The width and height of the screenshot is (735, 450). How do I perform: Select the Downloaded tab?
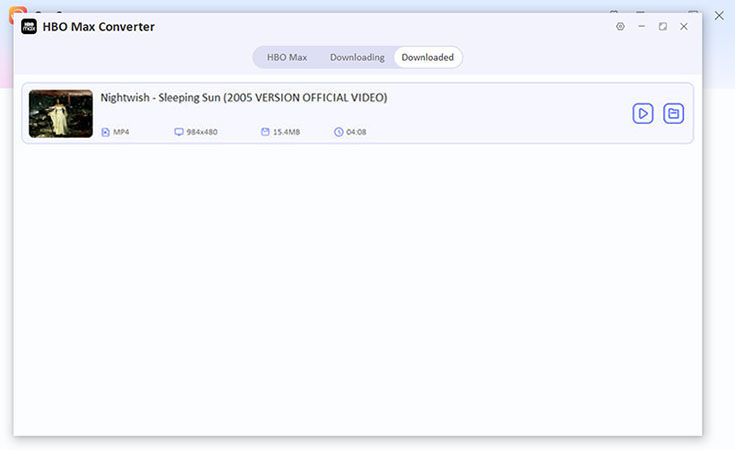tap(428, 57)
